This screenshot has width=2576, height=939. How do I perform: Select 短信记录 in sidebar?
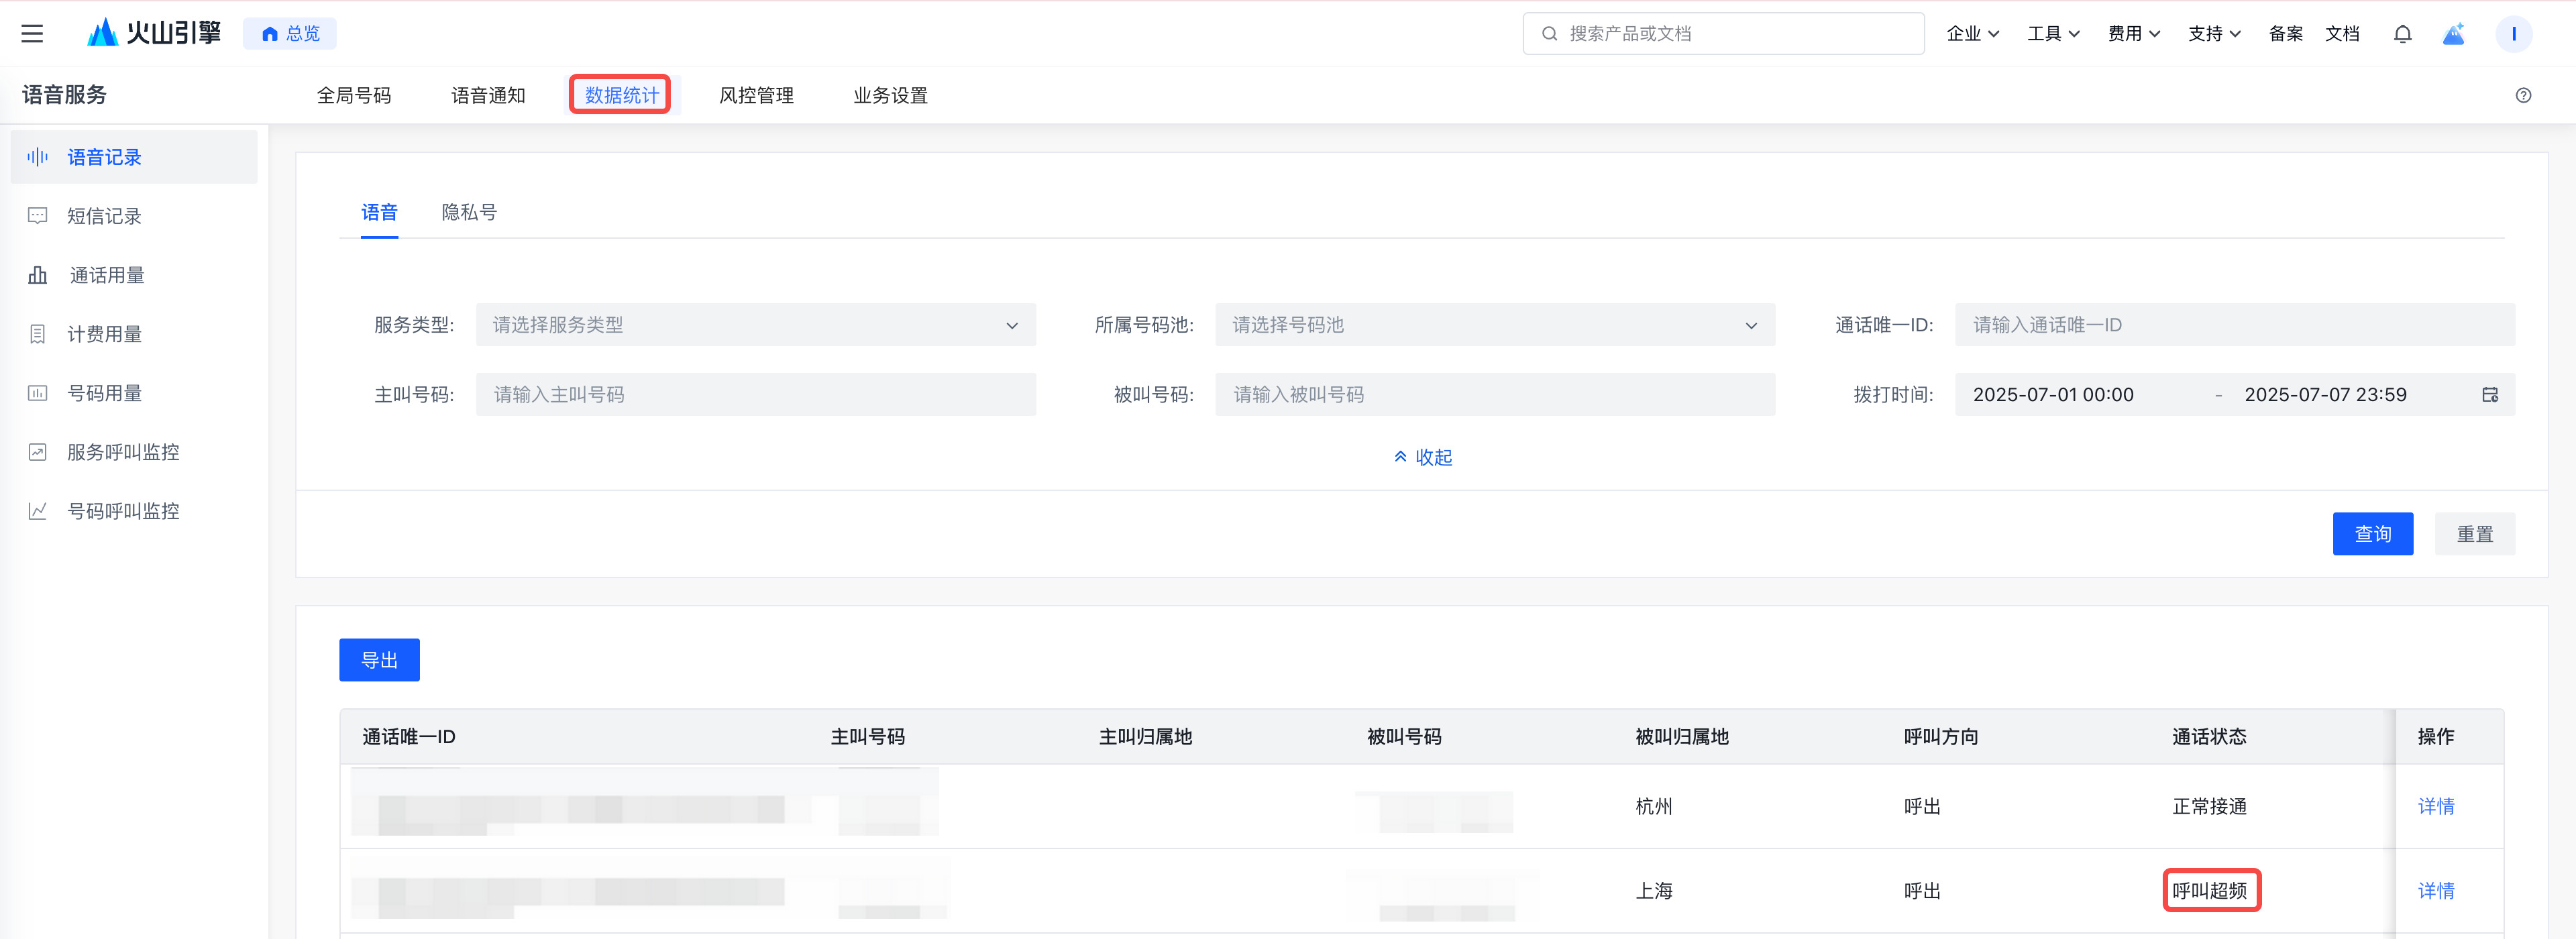click(x=104, y=216)
